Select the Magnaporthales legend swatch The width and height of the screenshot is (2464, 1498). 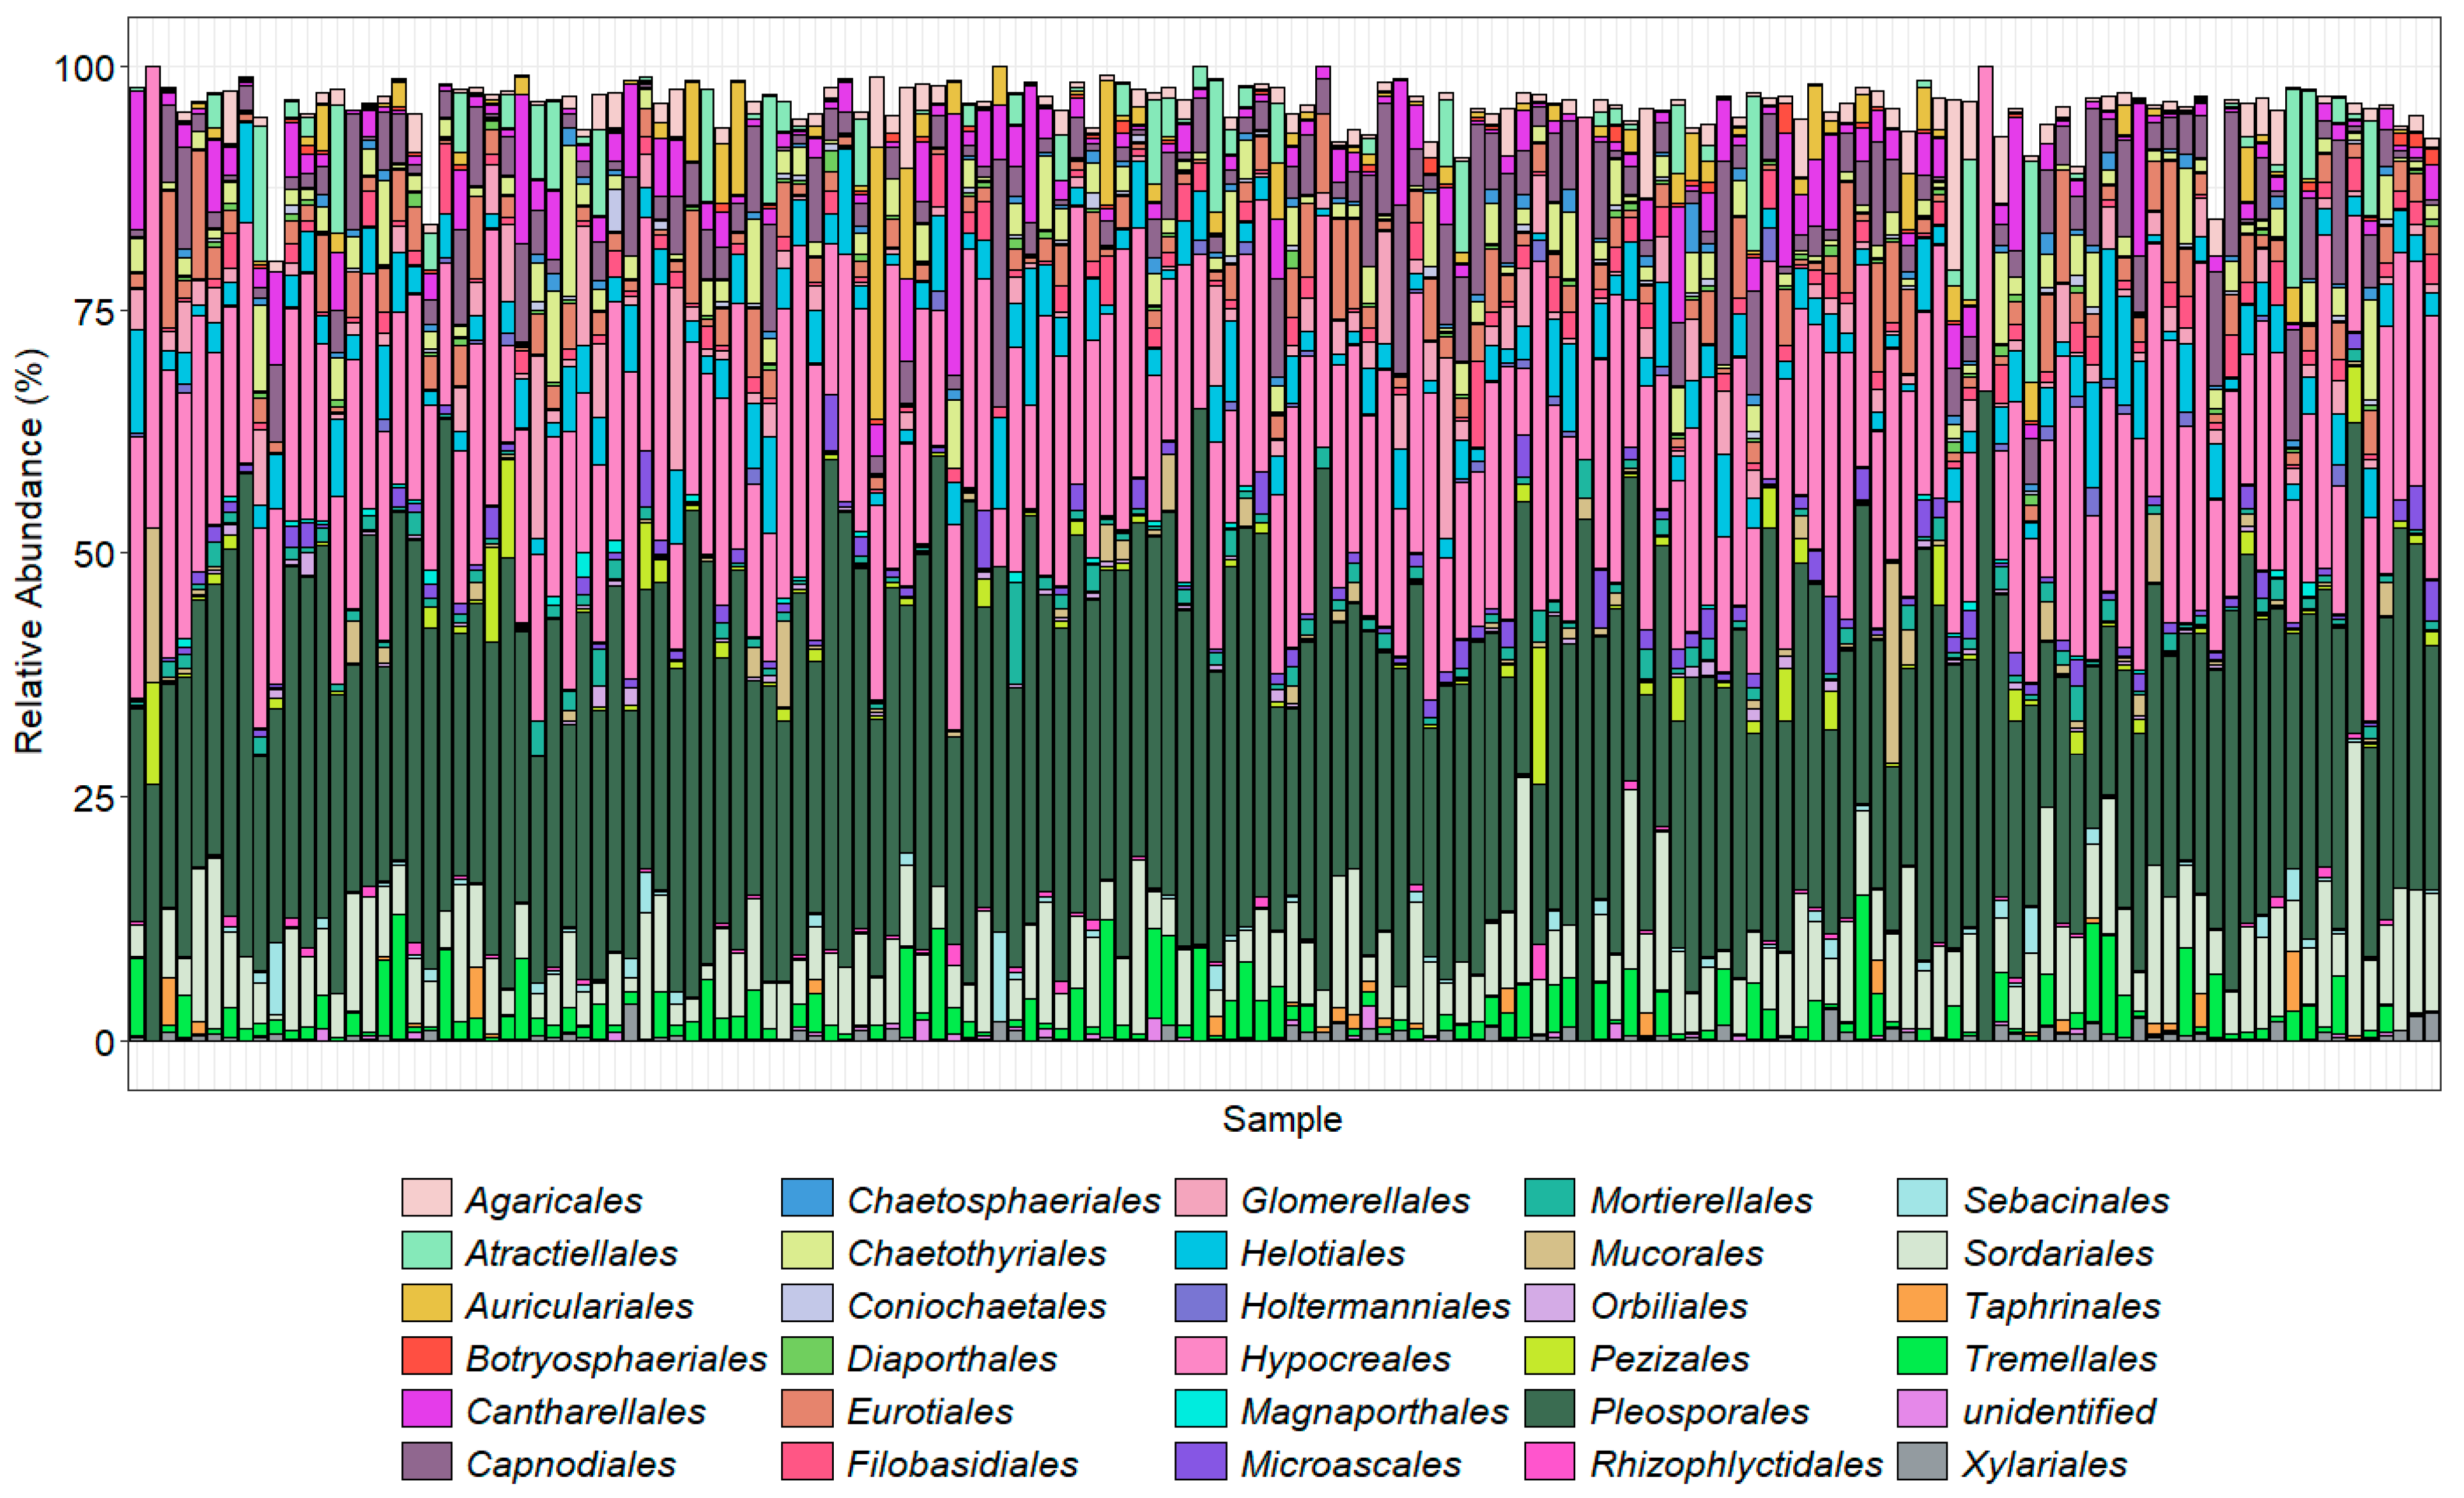coord(1201,1408)
